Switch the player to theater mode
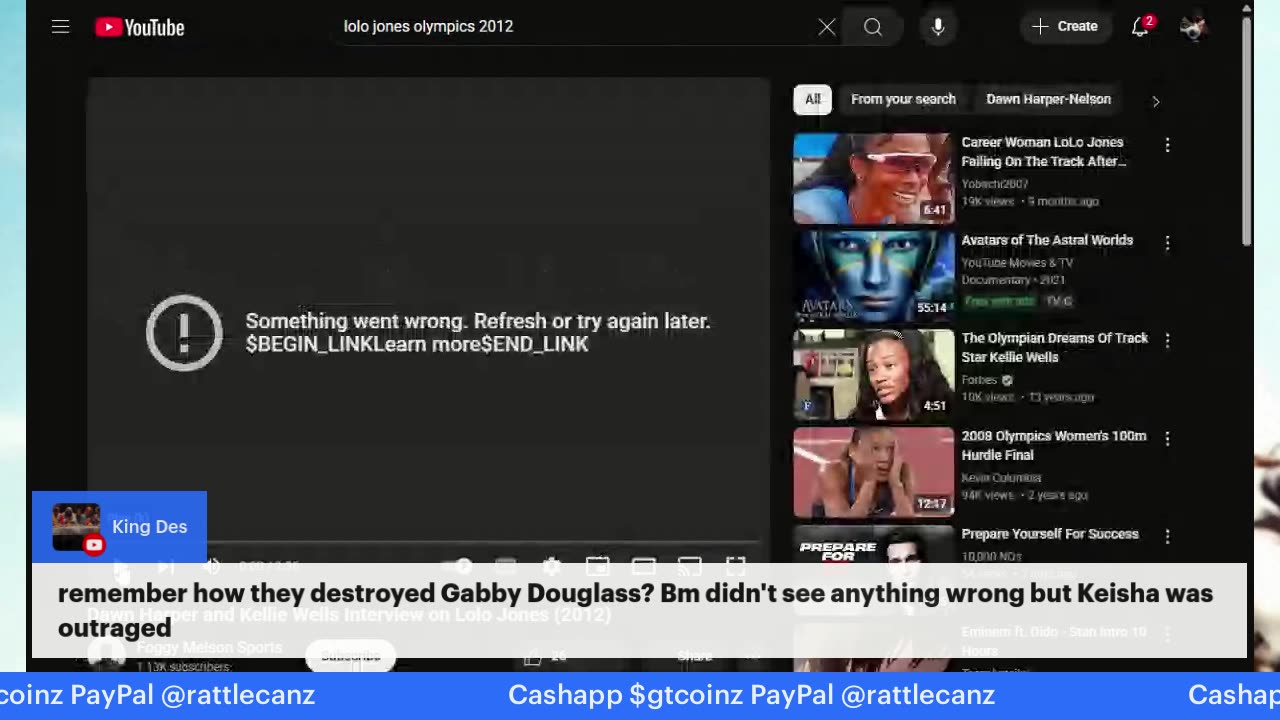Image resolution: width=1280 pixels, height=720 pixels. pos(643,567)
